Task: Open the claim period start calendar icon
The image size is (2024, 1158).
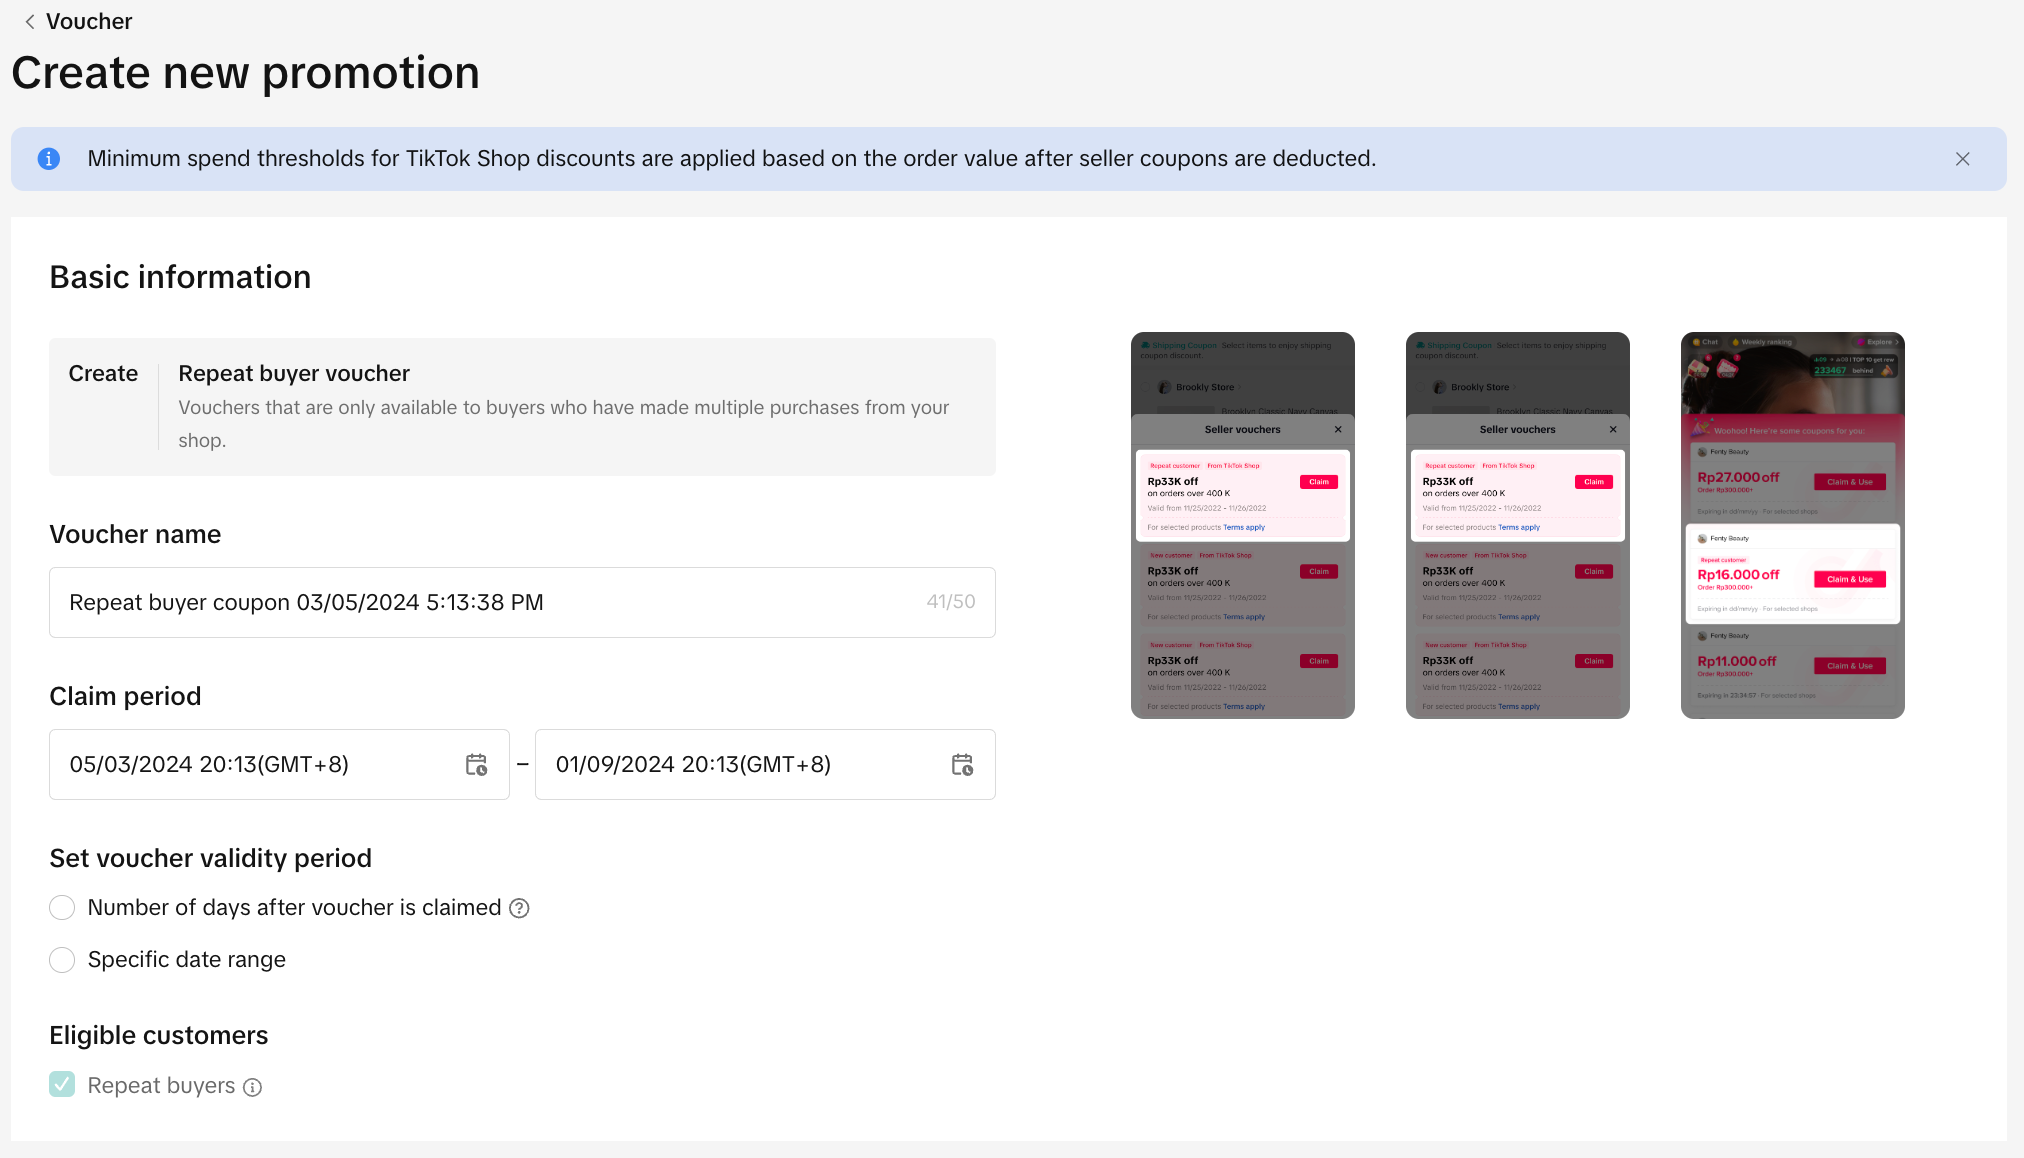Action: coord(476,765)
